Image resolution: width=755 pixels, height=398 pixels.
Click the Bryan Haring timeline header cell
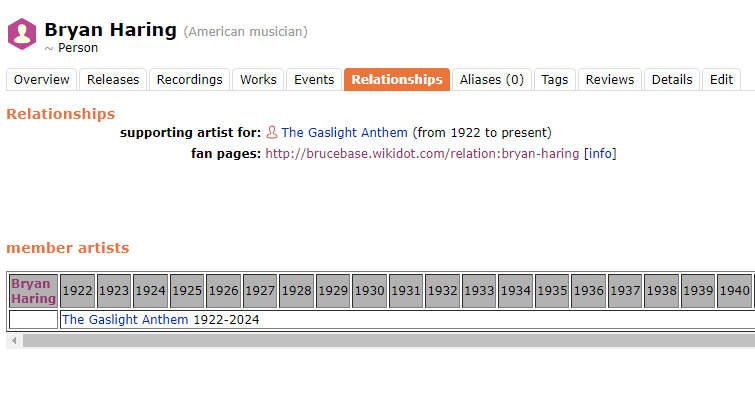(34, 291)
